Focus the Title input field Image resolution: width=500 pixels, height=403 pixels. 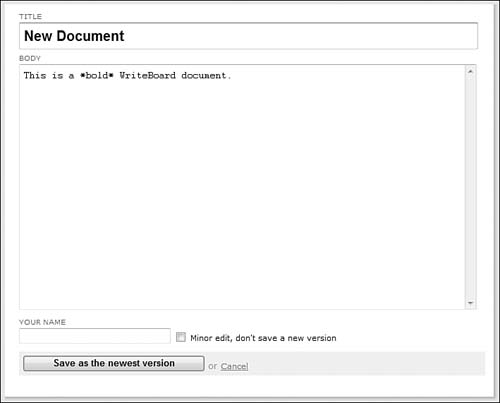(248, 36)
